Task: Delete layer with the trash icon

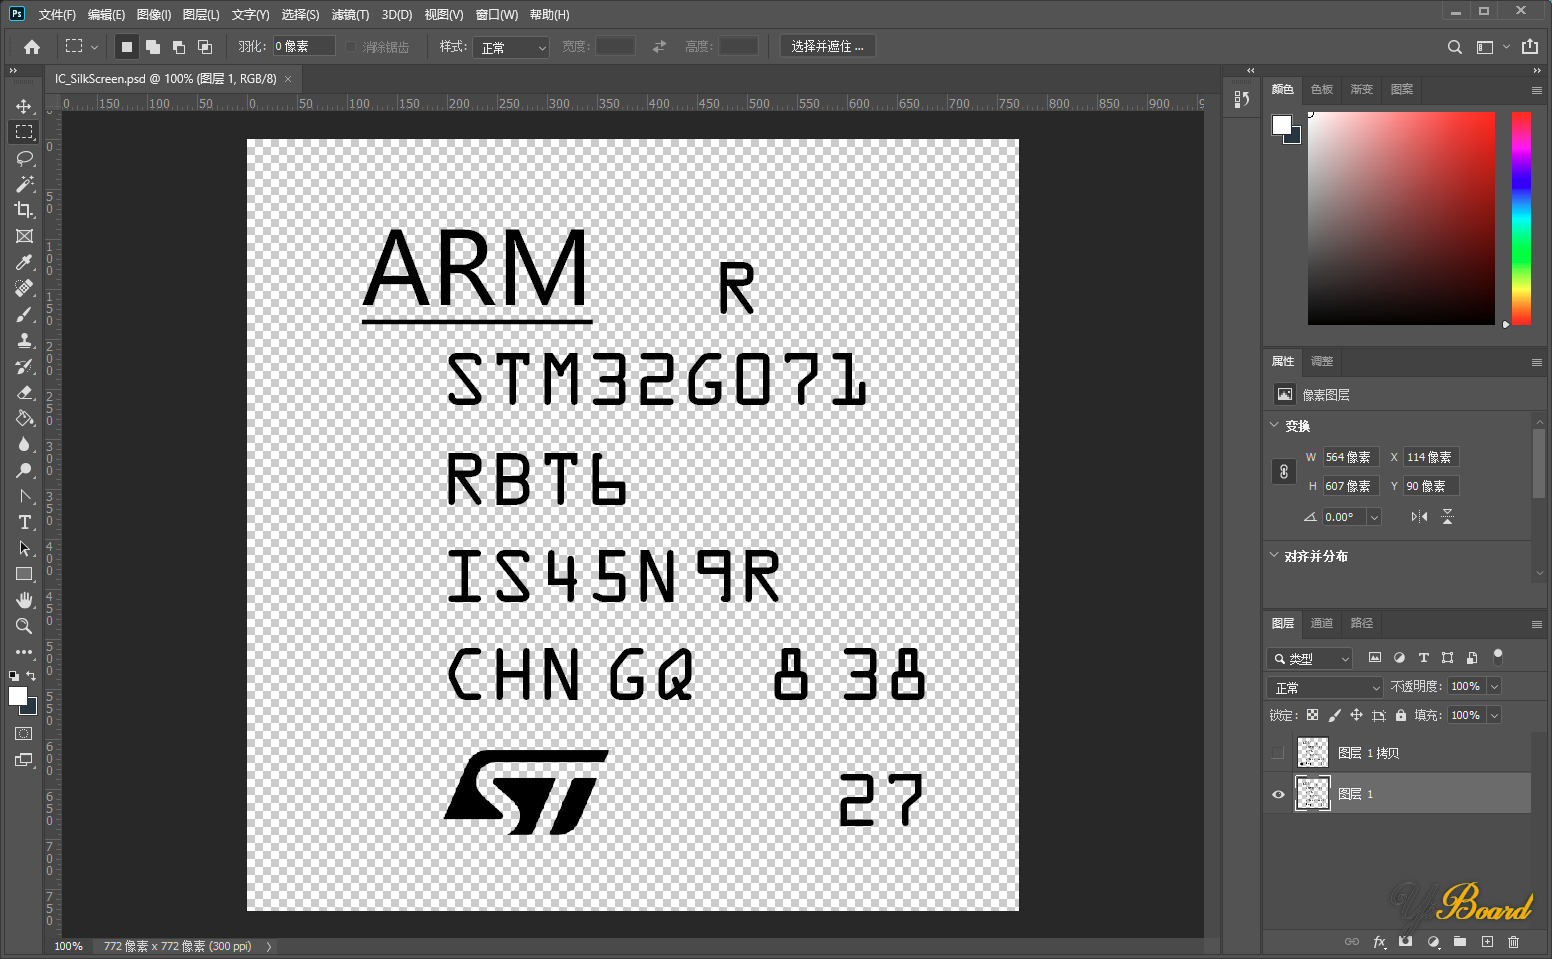Action: pyautogui.click(x=1513, y=941)
